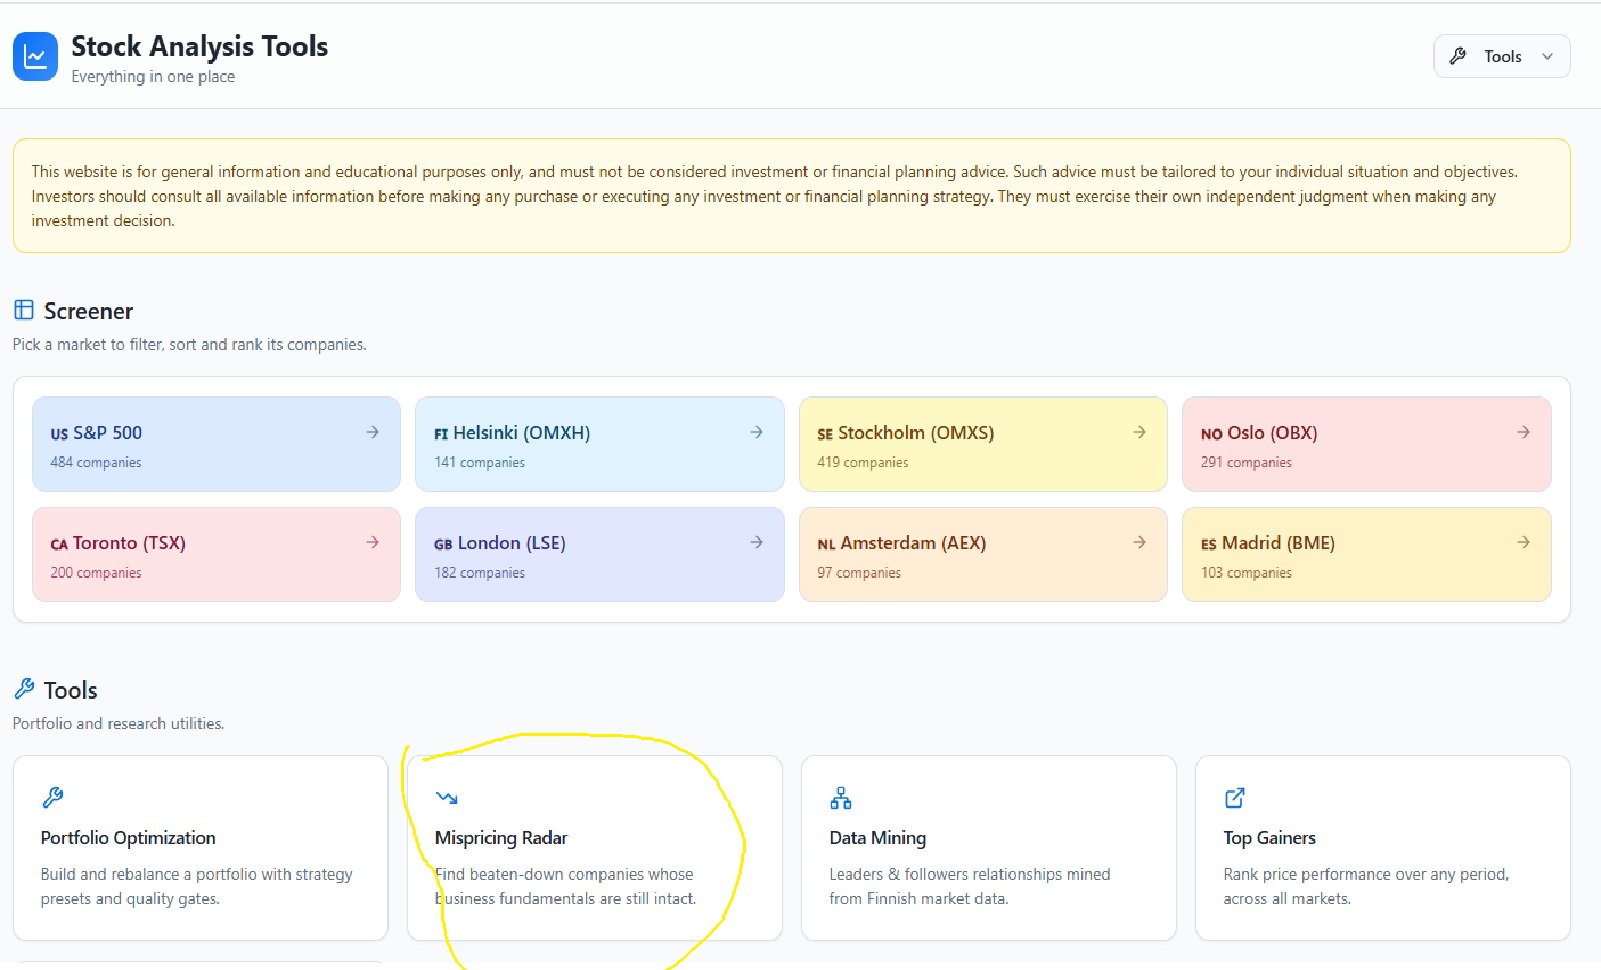Click the arrow on the London card
1601x970 pixels.
pos(756,542)
